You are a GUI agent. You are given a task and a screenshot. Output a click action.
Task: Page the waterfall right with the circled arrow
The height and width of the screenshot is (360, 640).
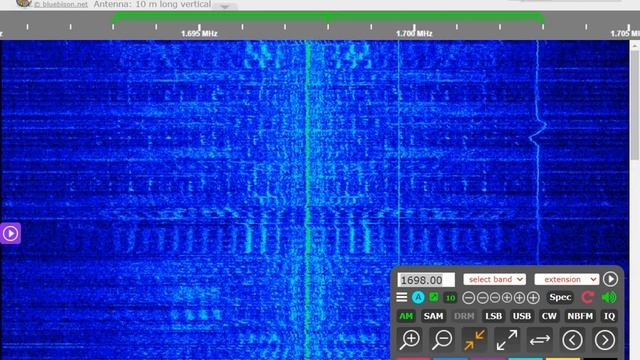pos(604,340)
